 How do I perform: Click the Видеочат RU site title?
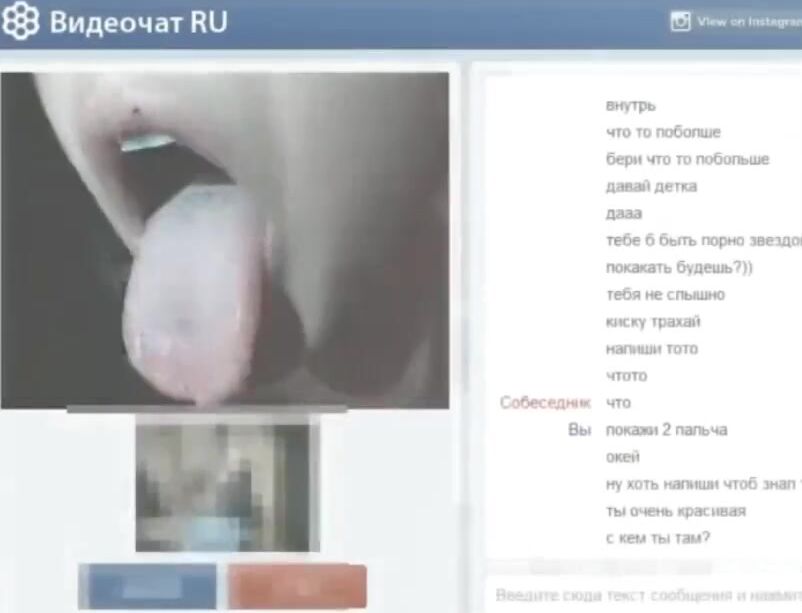pyautogui.click(x=138, y=22)
